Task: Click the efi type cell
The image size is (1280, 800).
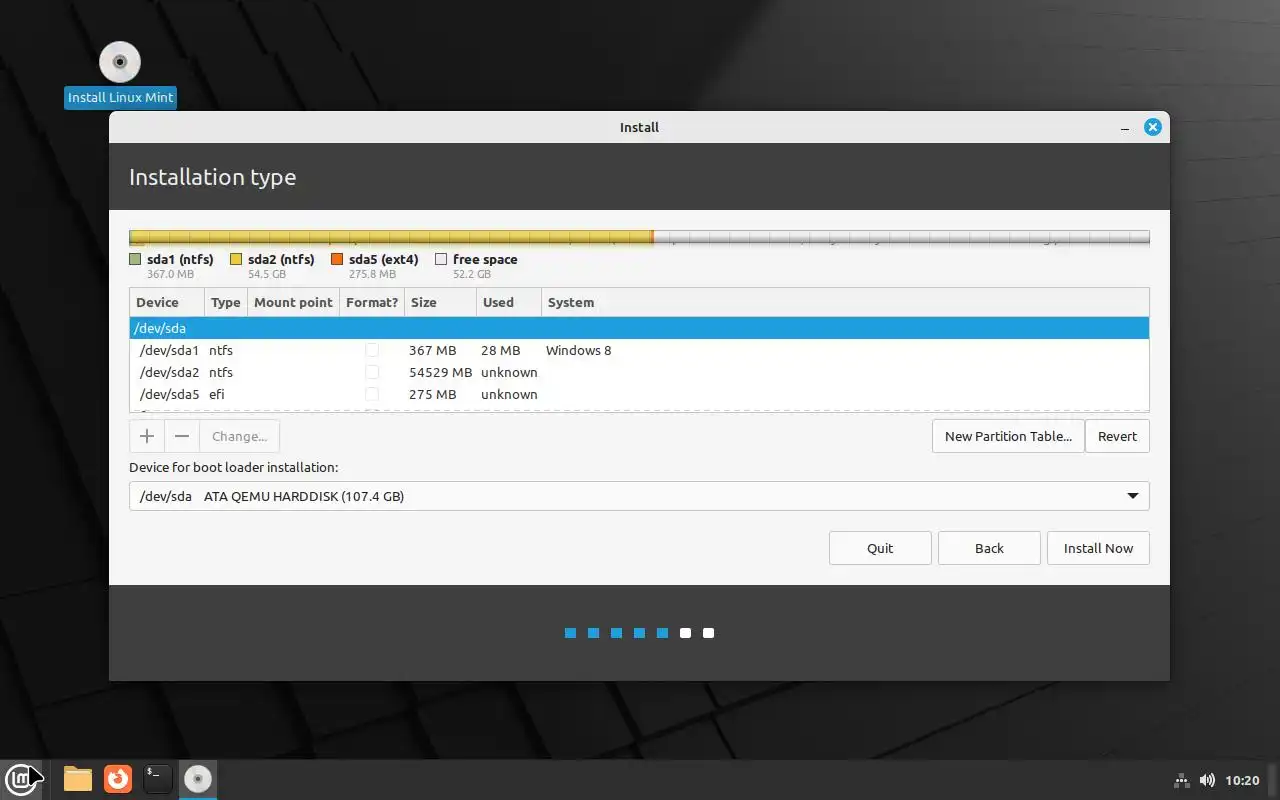Action: [217, 394]
